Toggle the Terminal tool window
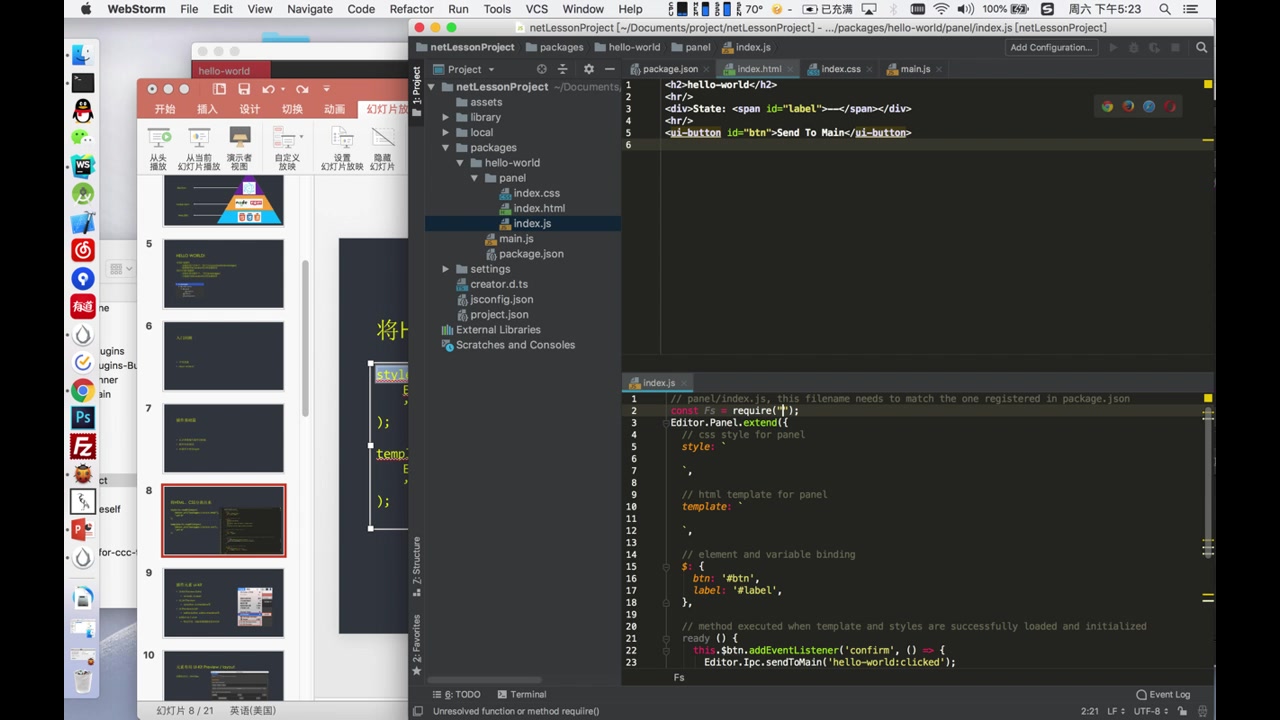1280x720 pixels. click(522, 694)
